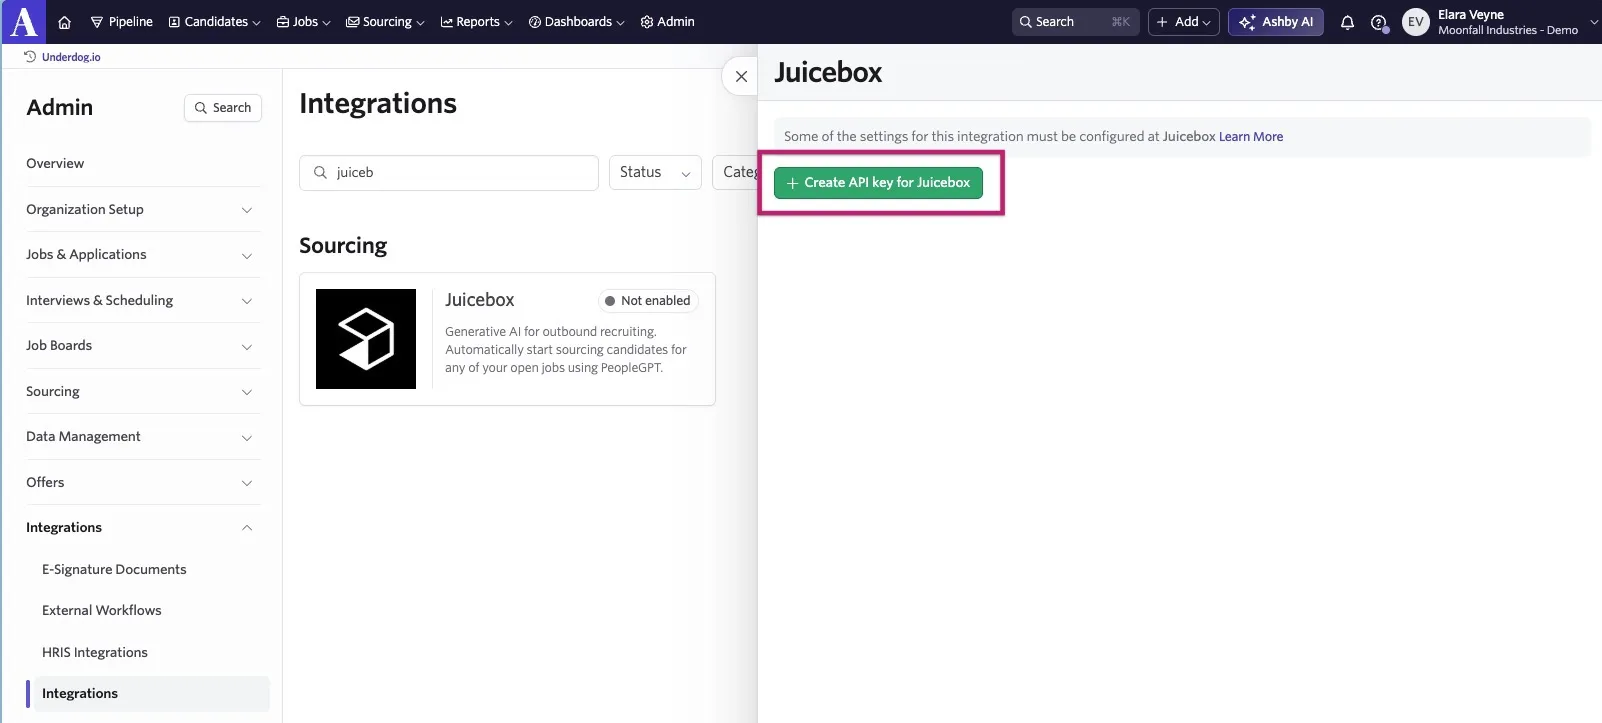Click the Juicebox logo thumbnail
The image size is (1602, 723).
tap(366, 339)
